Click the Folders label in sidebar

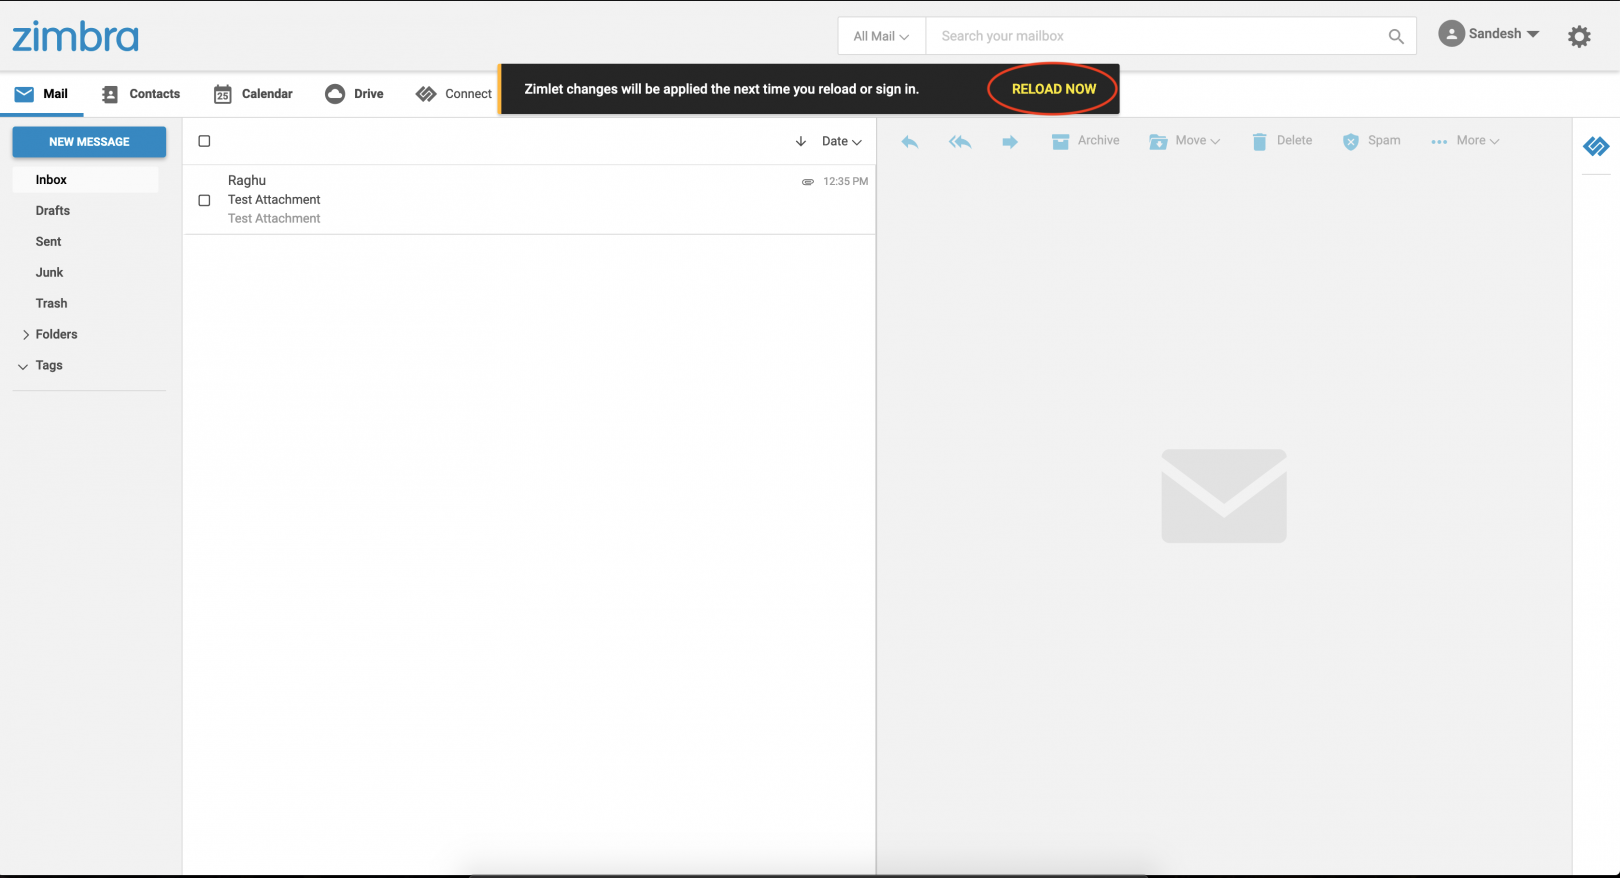click(x=56, y=335)
